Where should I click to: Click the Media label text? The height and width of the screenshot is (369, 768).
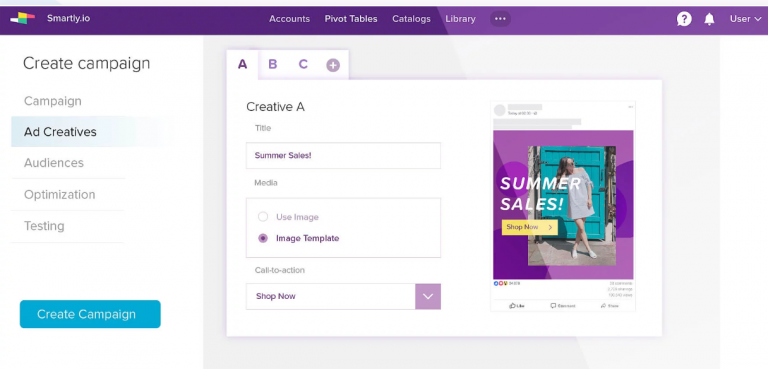pos(266,183)
